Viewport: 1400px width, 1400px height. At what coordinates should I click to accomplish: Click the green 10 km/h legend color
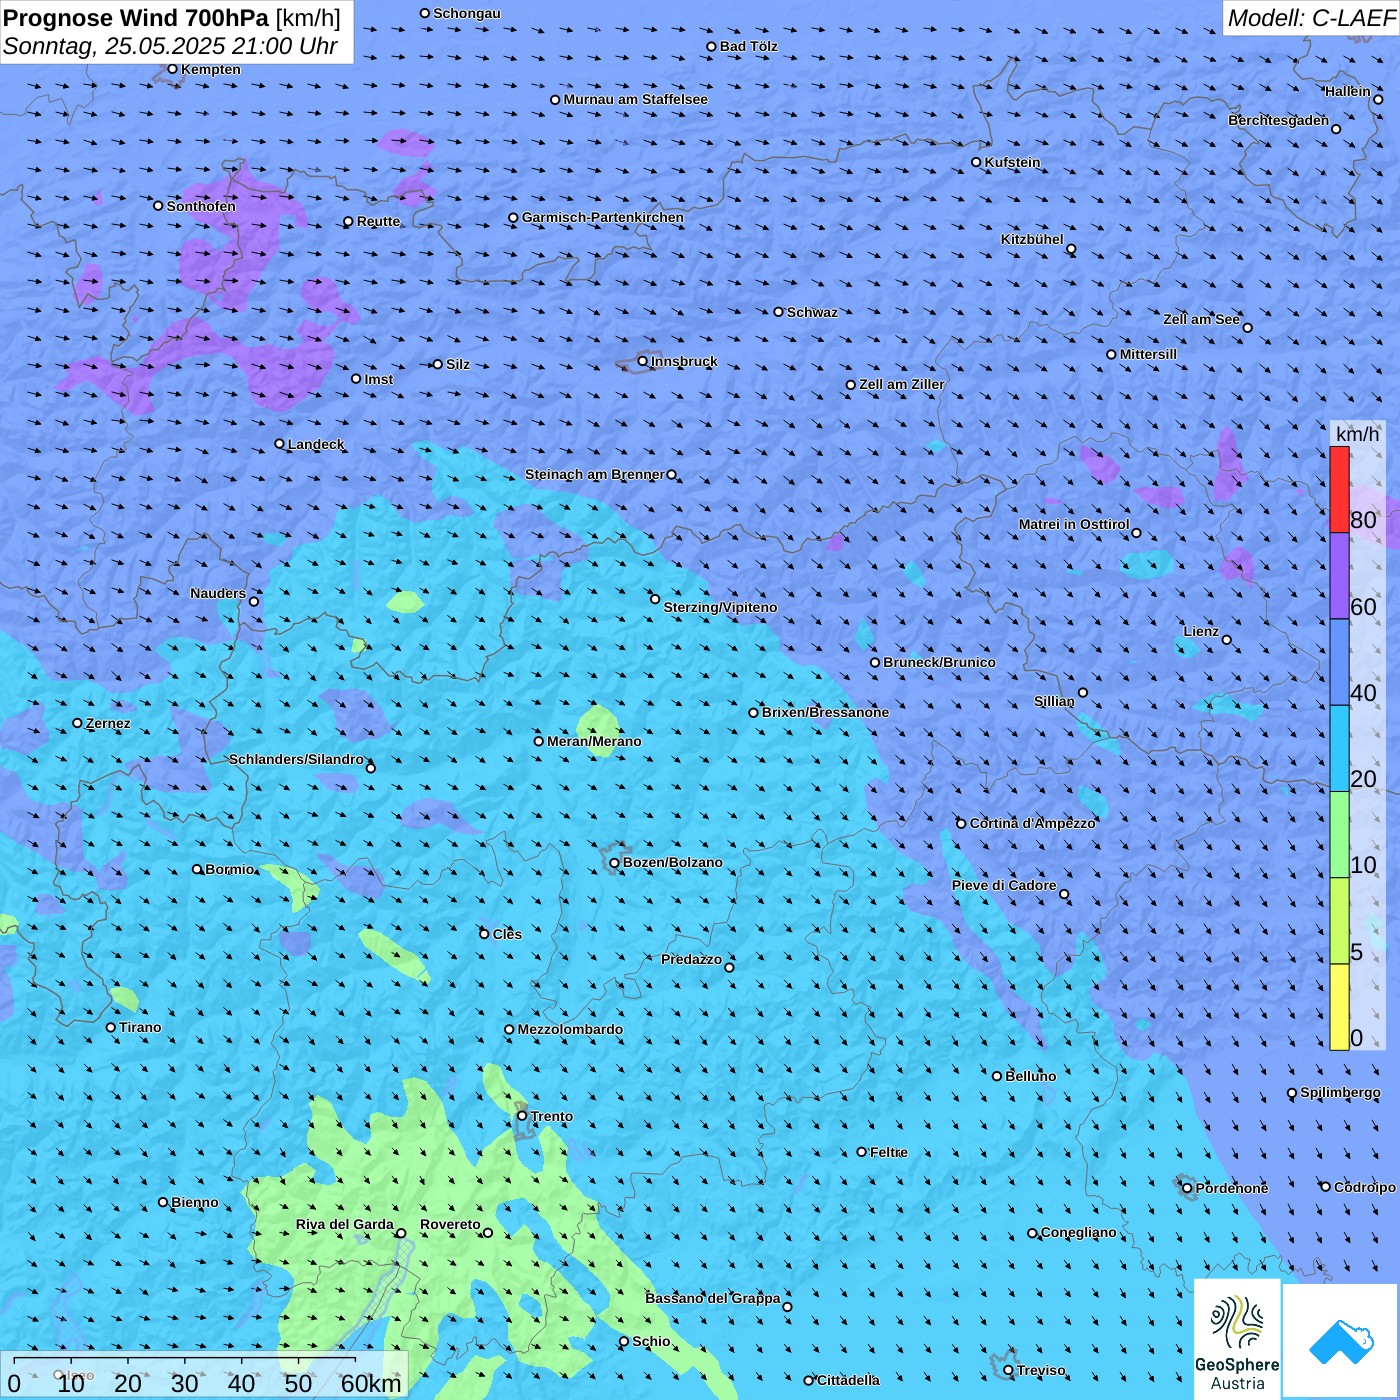point(1339,834)
